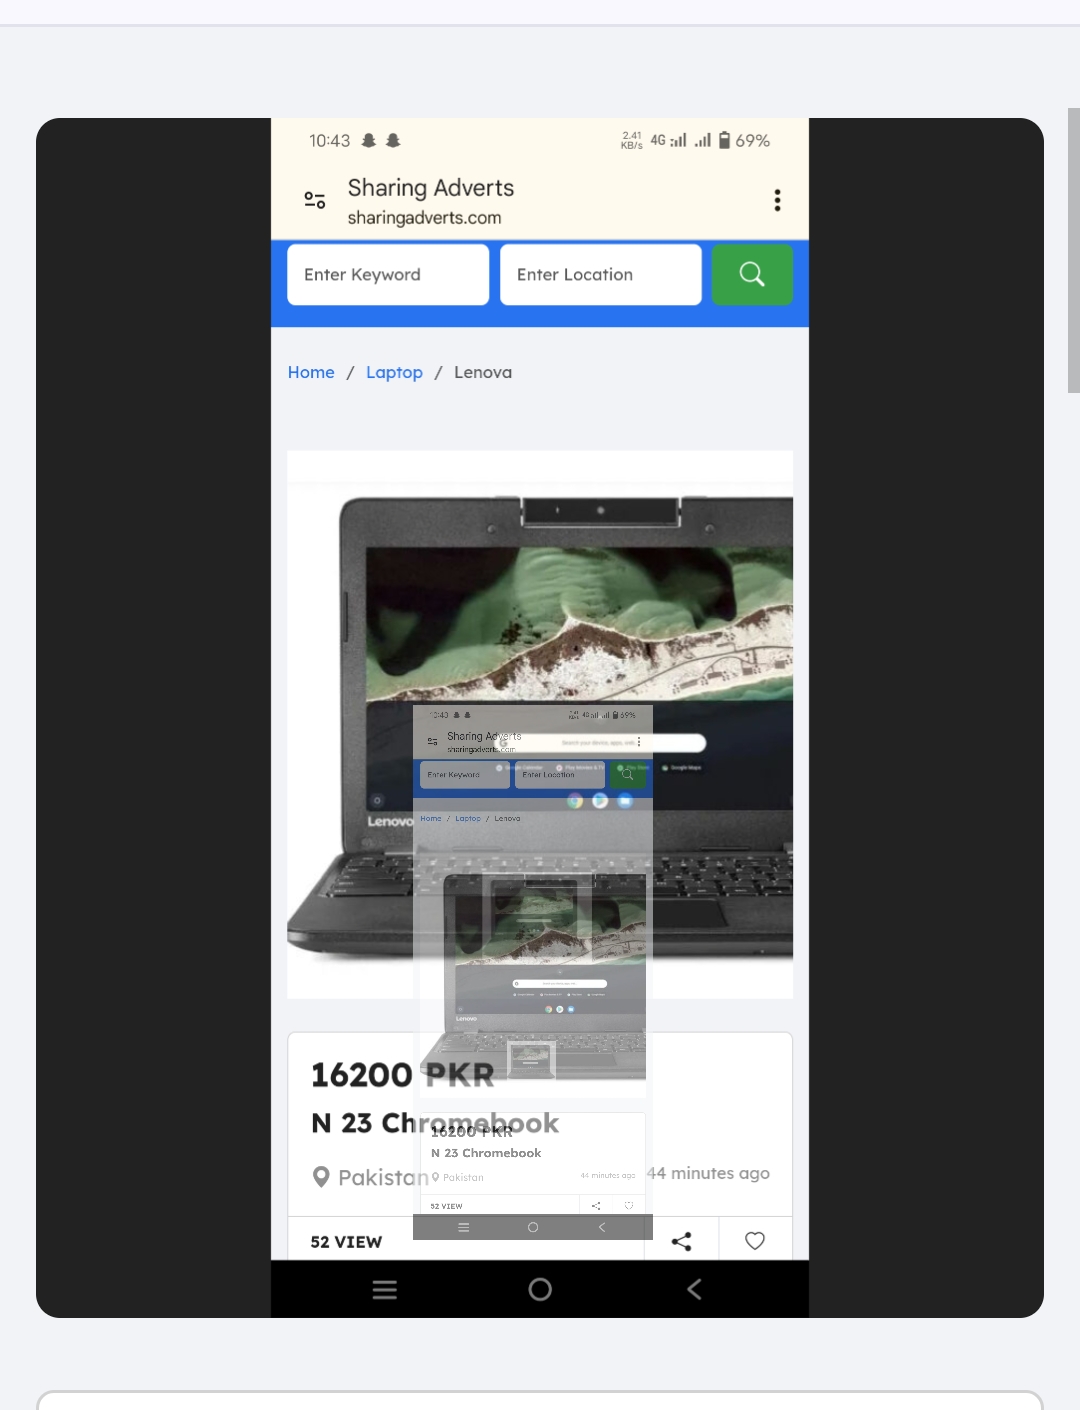Open the browser three-dot overflow menu
The height and width of the screenshot is (1410, 1080).
(777, 200)
